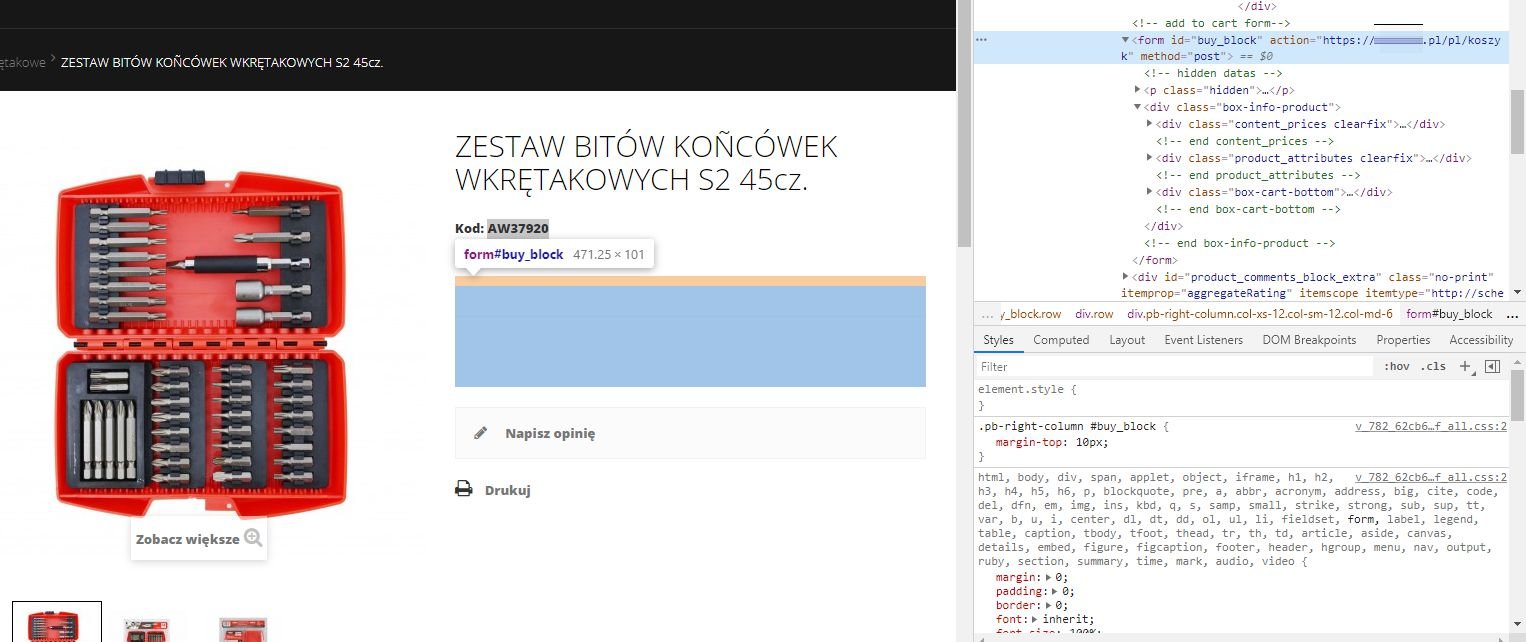
Task: Click the new style rule plus icon
Action: pyautogui.click(x=1466, y=366)
